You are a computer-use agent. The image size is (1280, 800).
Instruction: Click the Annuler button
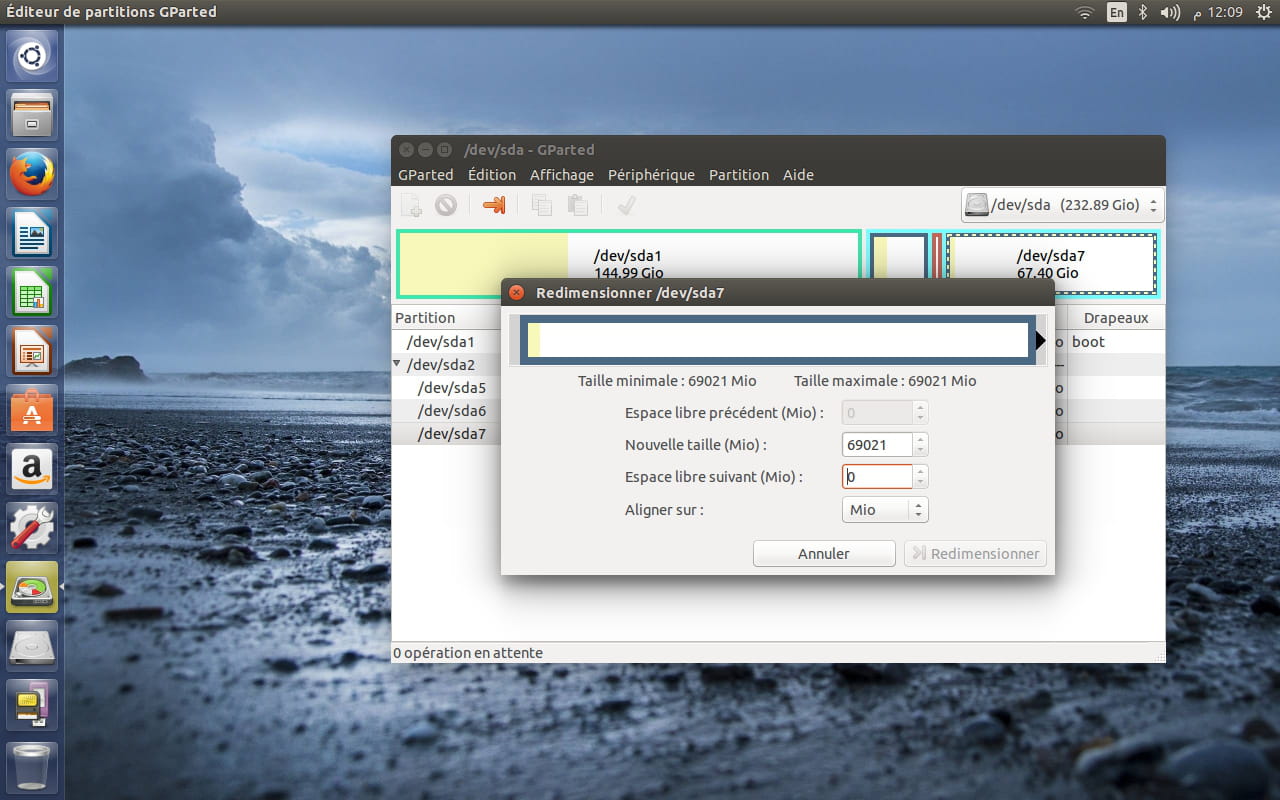[x=823, y=554]
